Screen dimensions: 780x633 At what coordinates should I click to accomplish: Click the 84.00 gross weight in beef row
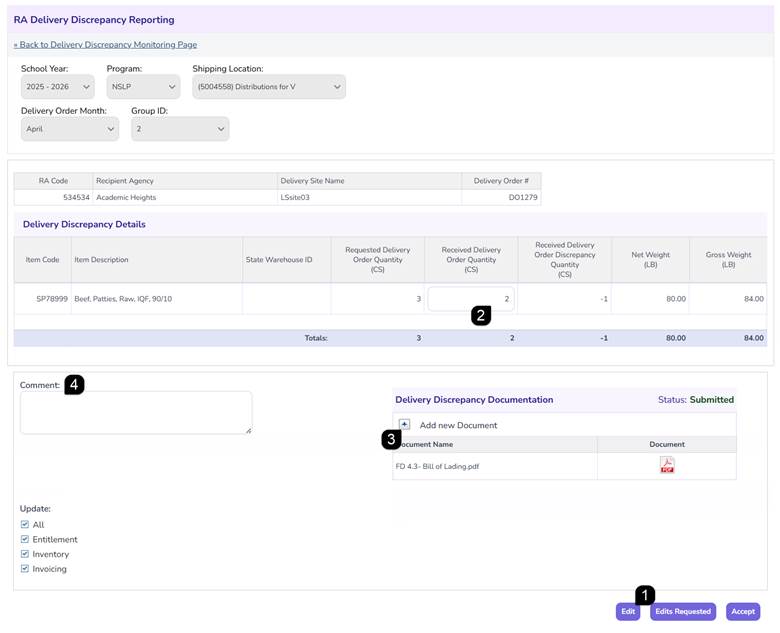[754, 299]
